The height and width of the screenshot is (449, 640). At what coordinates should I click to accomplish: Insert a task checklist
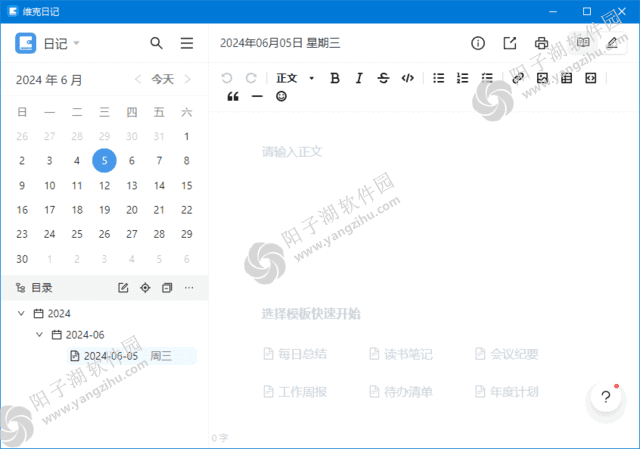(487, 78)
